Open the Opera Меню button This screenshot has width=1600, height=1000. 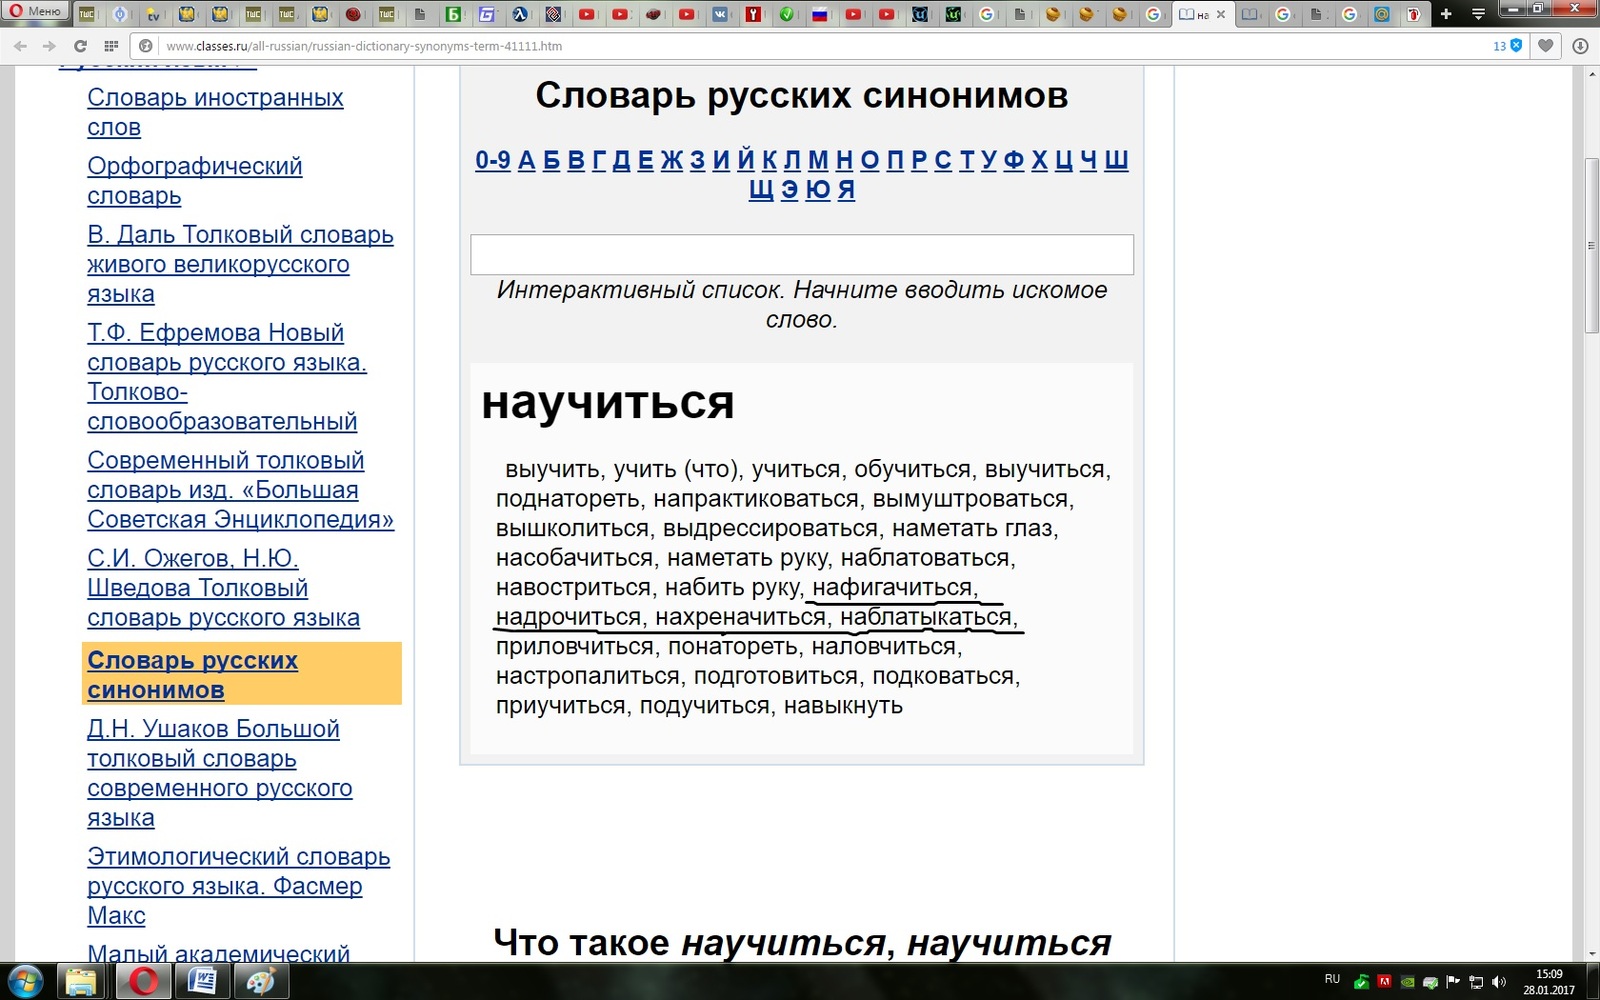[x=35, y=11]
